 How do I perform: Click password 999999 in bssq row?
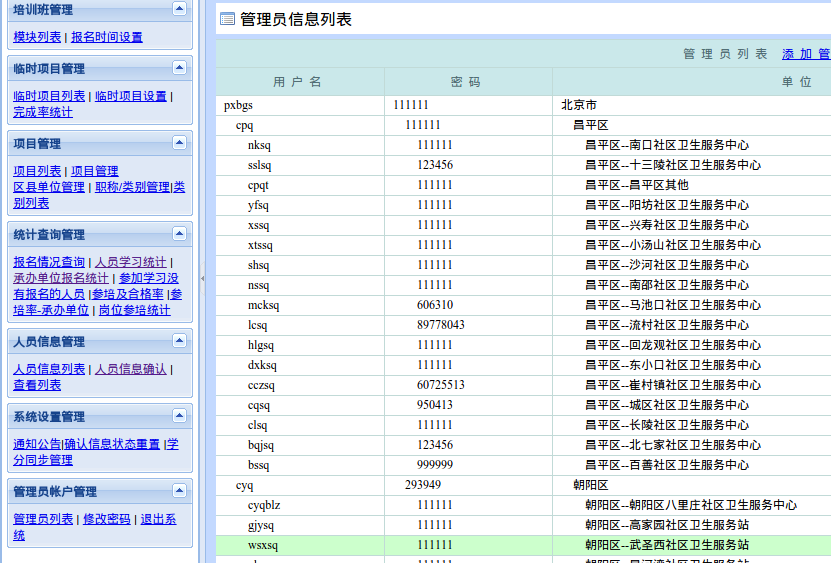pos(435,464)
